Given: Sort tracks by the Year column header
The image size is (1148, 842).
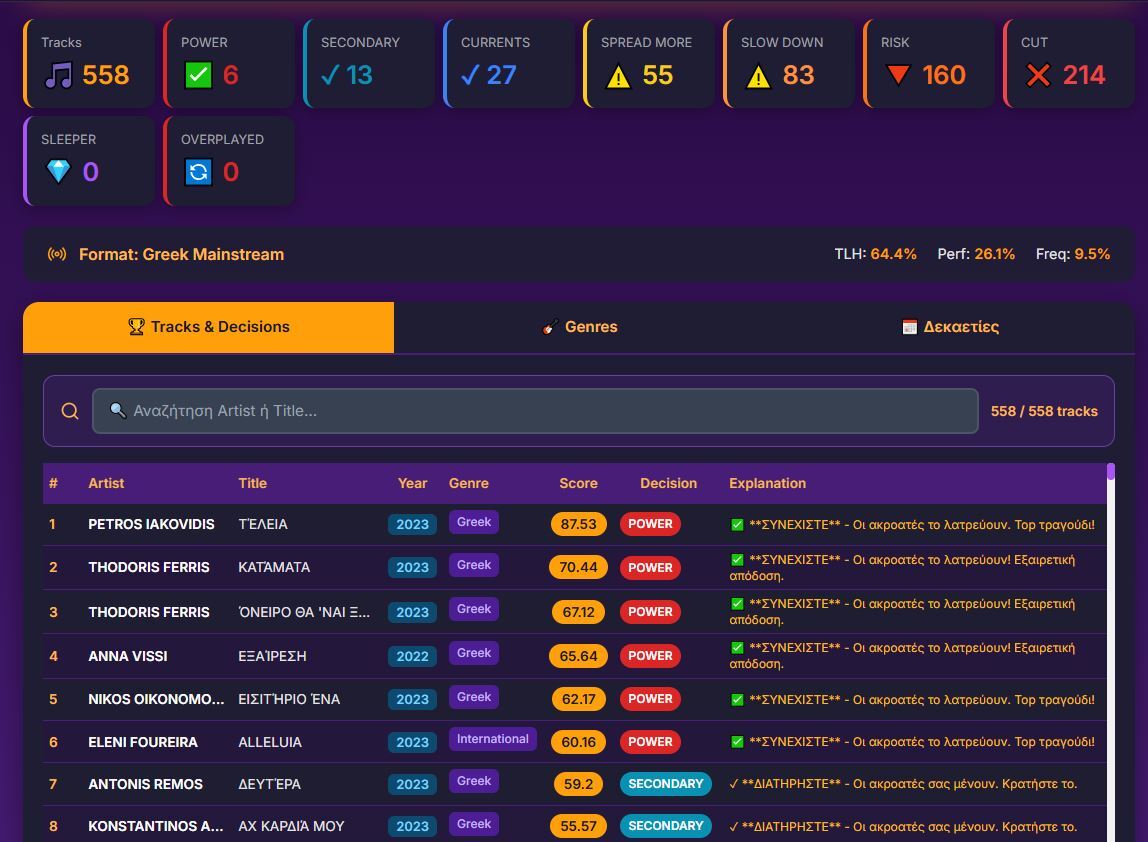Looking at the screenshot, I should 412,483.
